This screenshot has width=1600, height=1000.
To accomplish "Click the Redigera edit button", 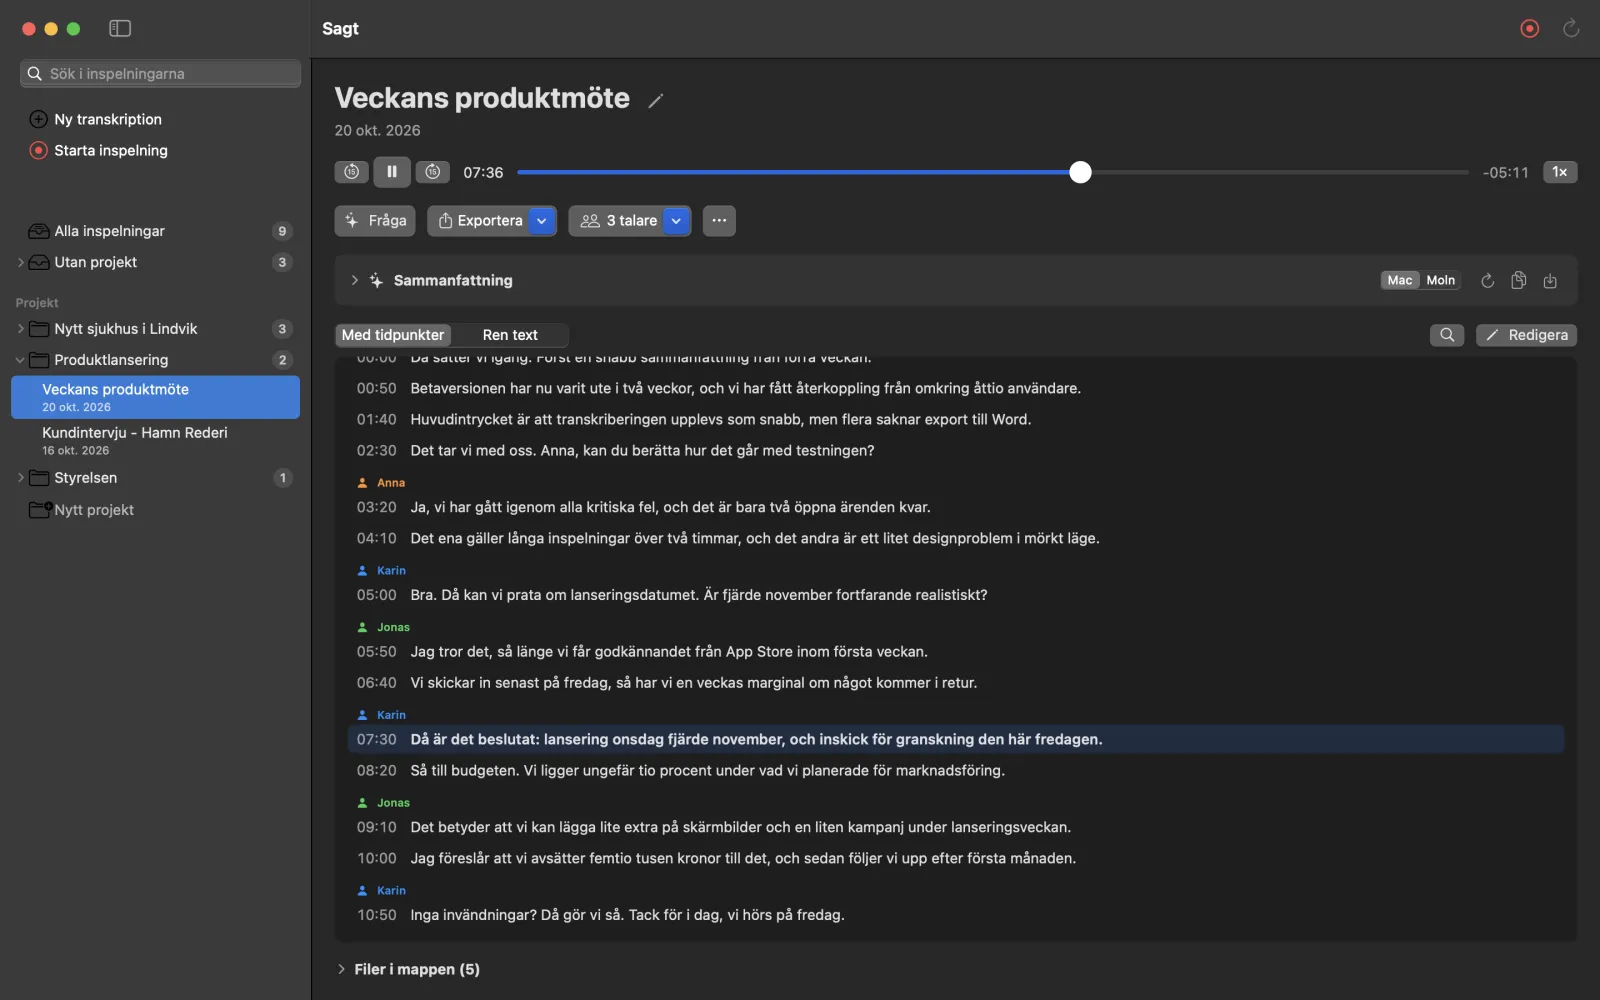I will click(x=1526, y=335).
